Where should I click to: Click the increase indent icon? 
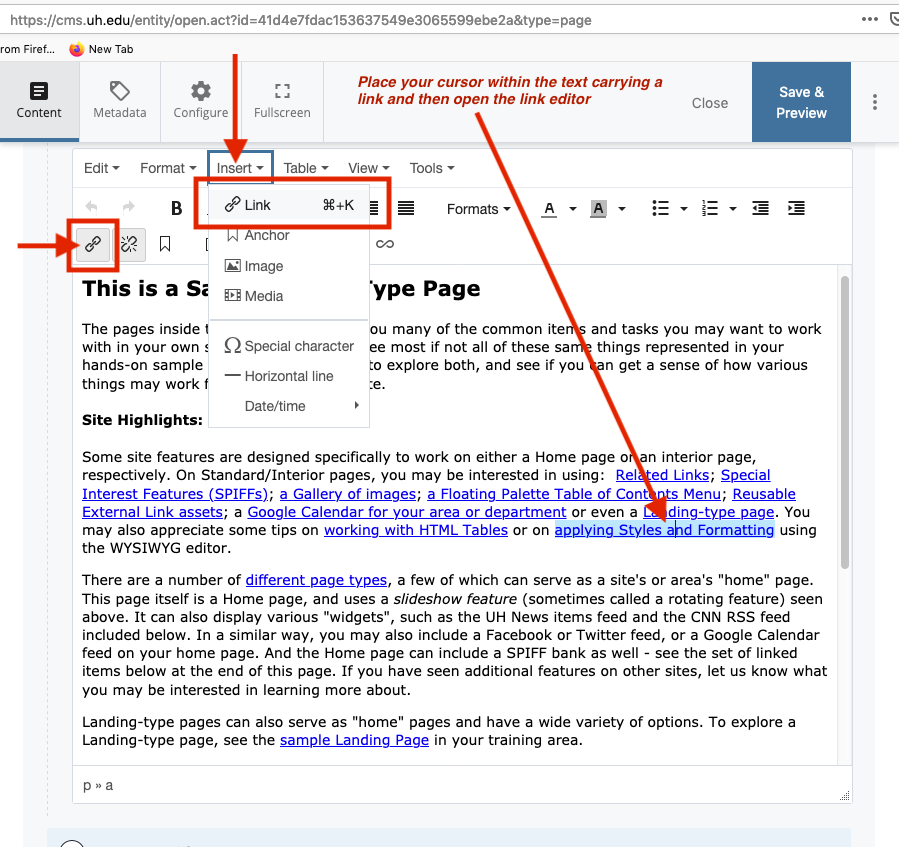[x=796, y=208]
